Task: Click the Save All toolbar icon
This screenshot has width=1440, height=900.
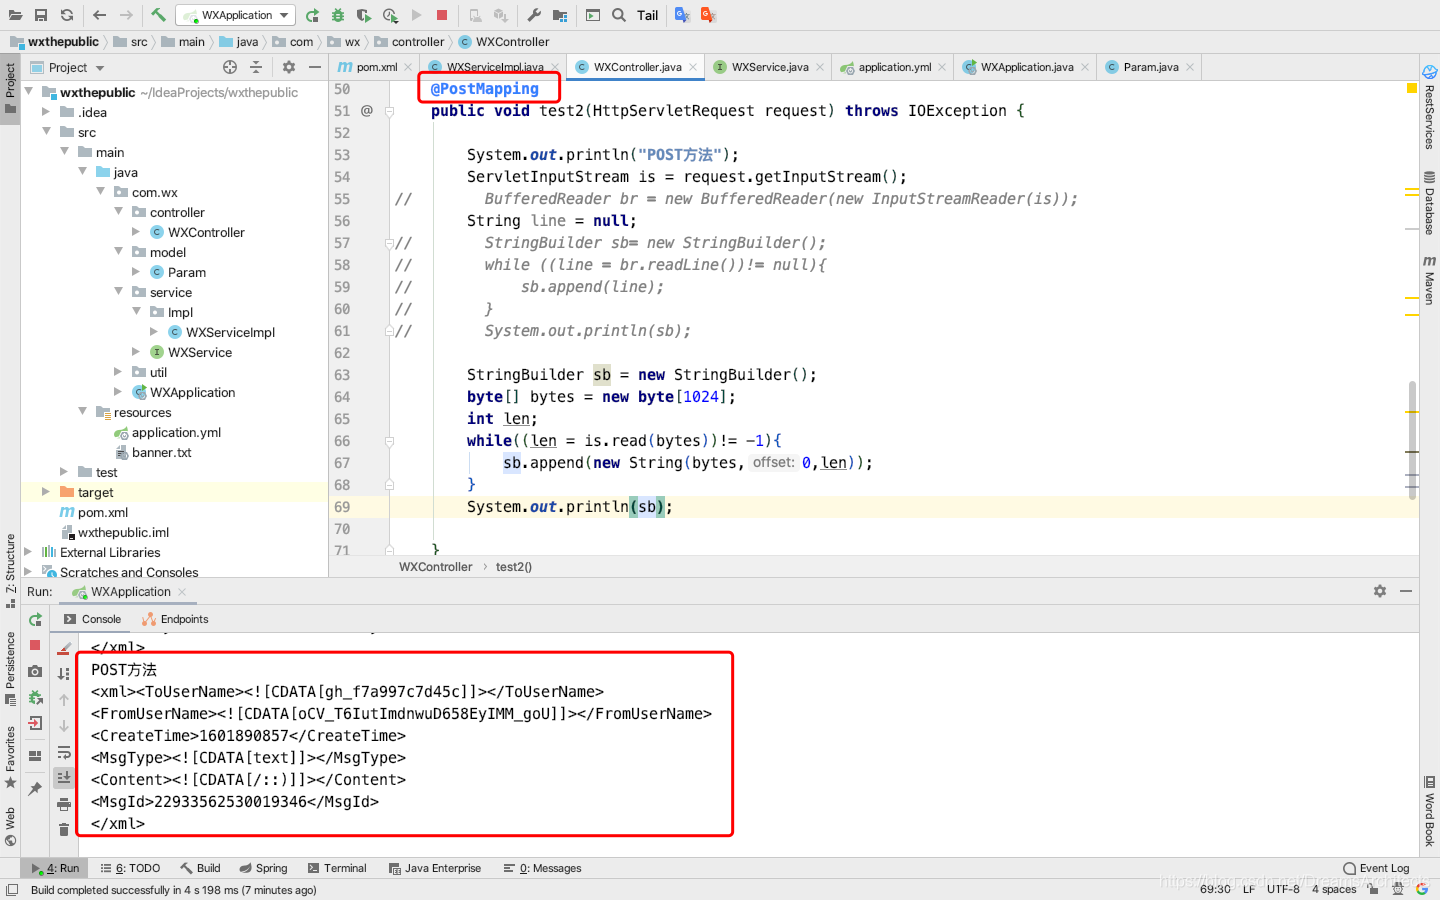Action: tap(41, 15)
